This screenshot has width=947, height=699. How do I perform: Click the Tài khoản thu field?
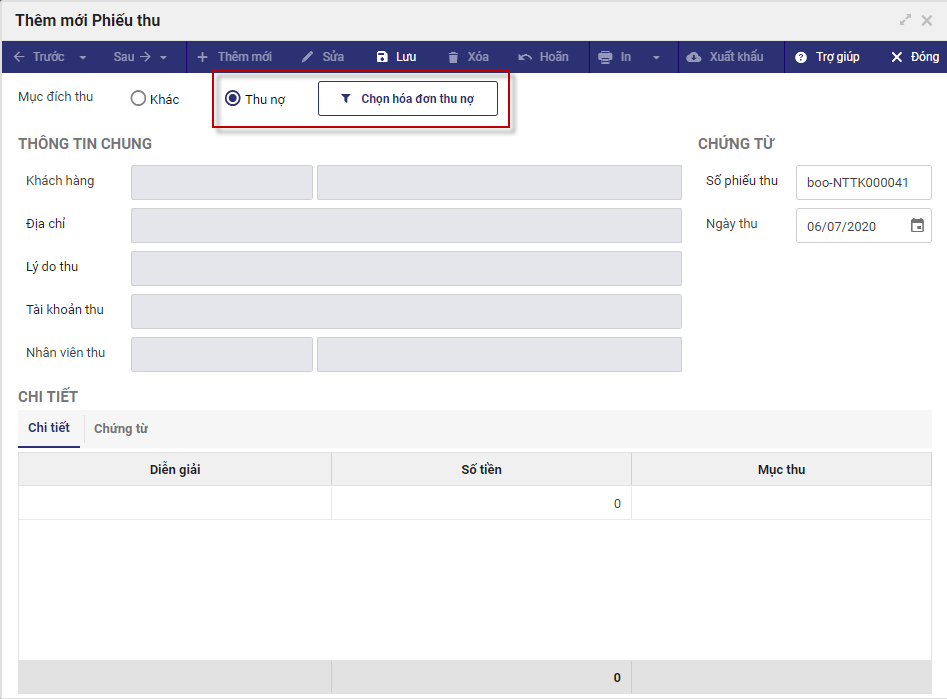click(406, 311)
